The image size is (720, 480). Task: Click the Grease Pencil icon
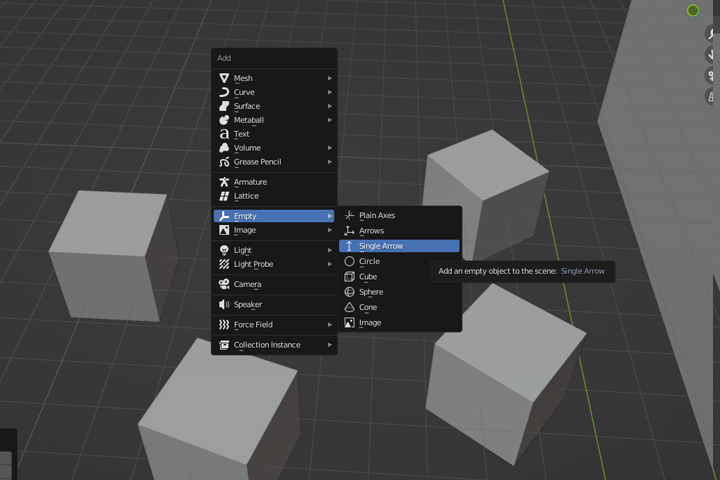point(224,162)
